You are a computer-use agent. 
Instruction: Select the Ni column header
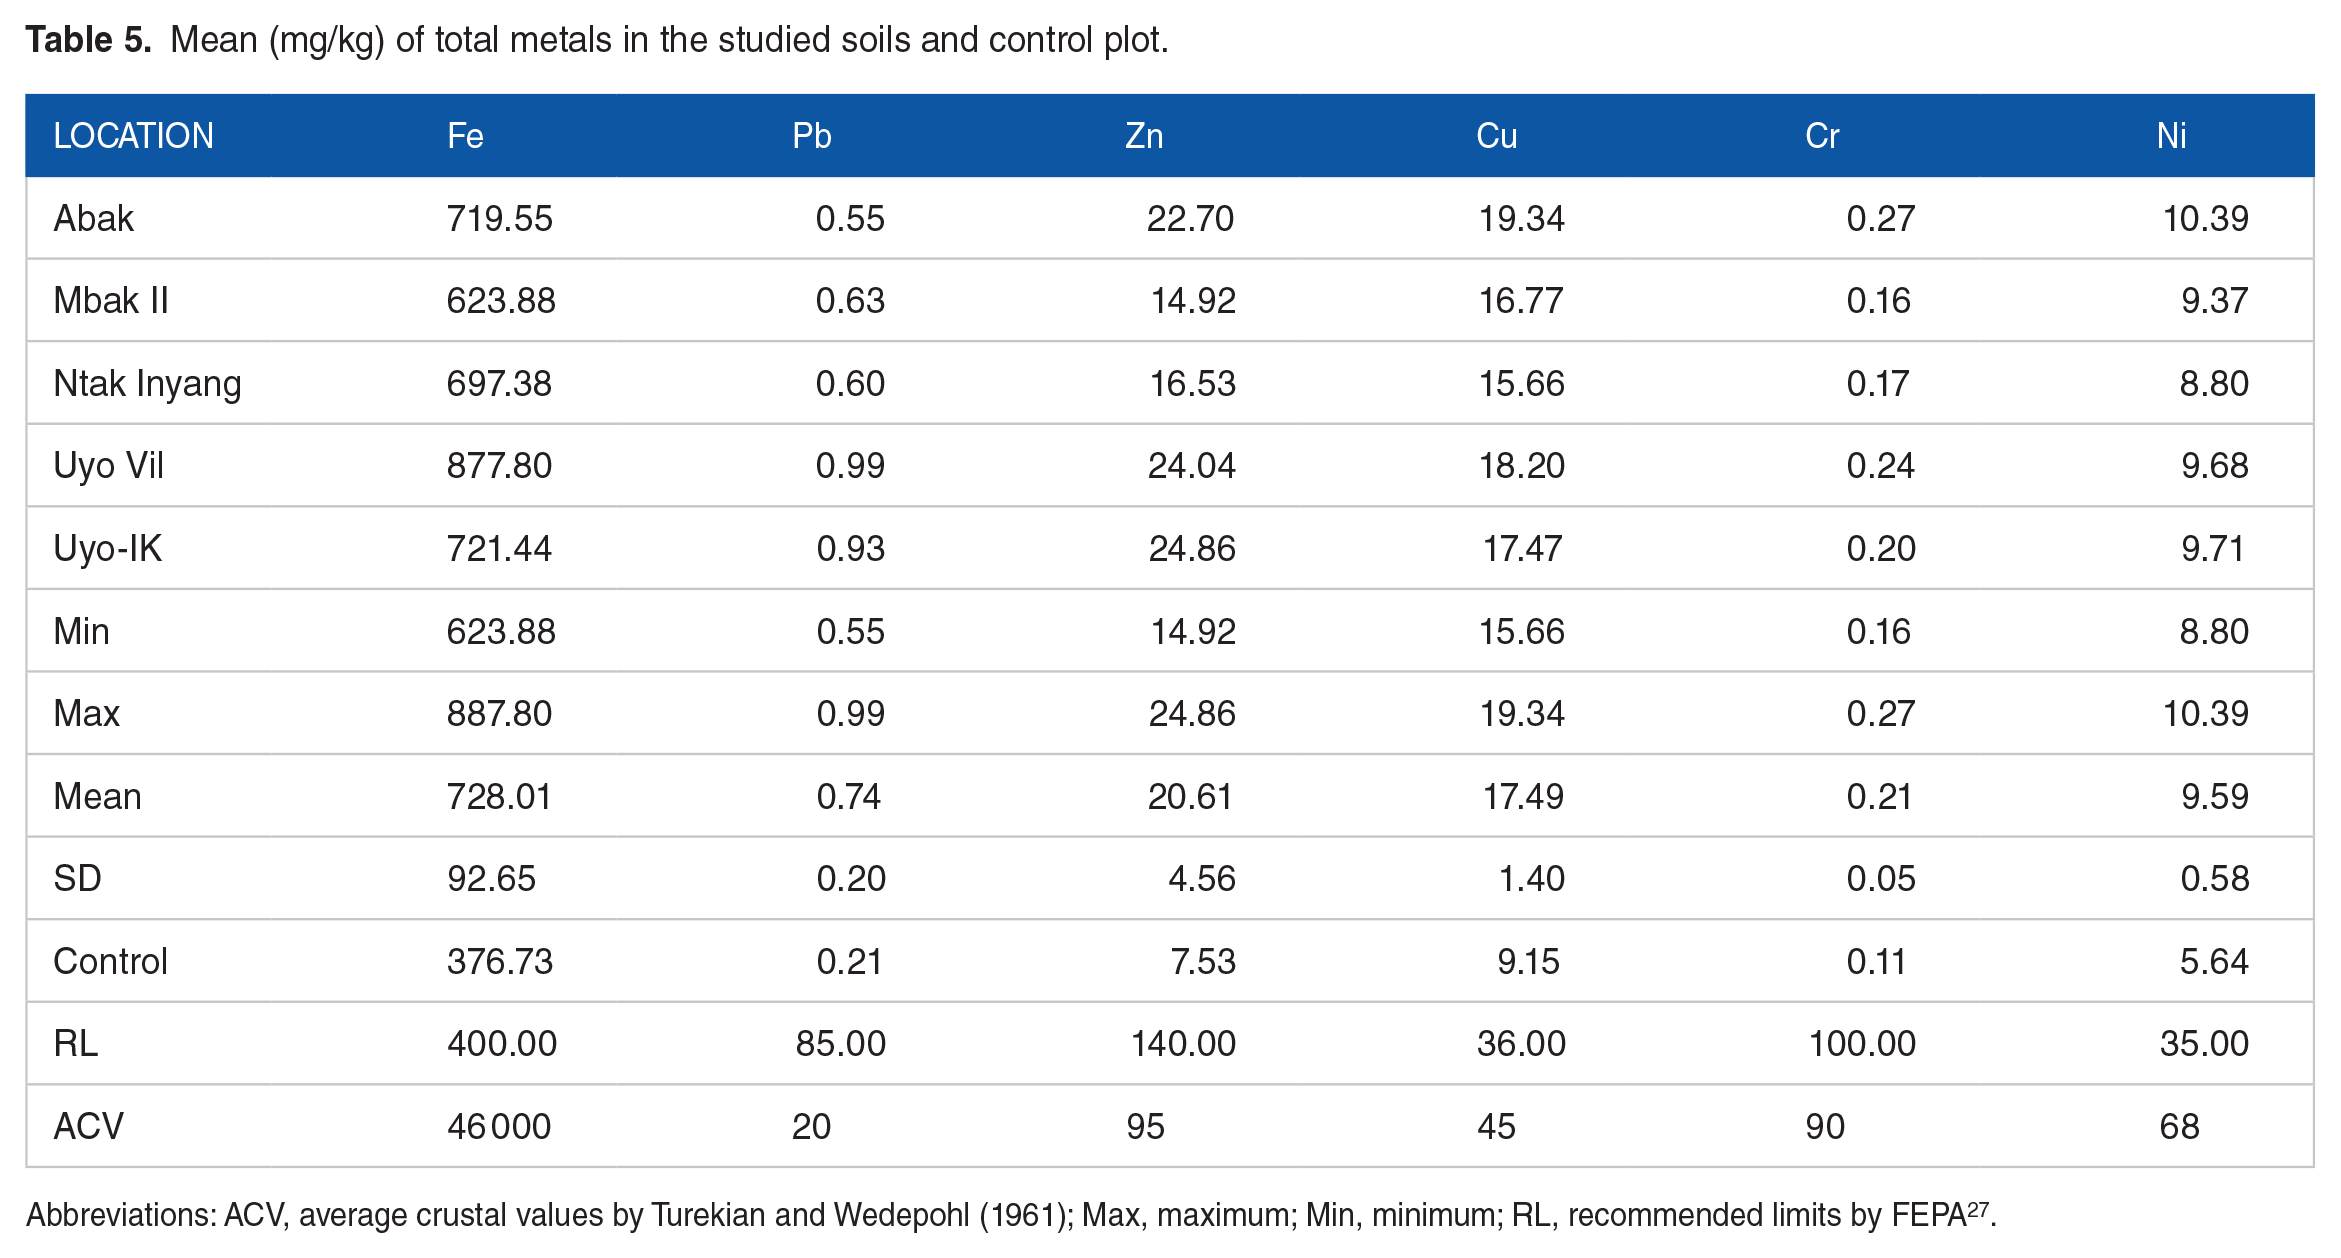pyautogui.click(x=2171, y=136)
